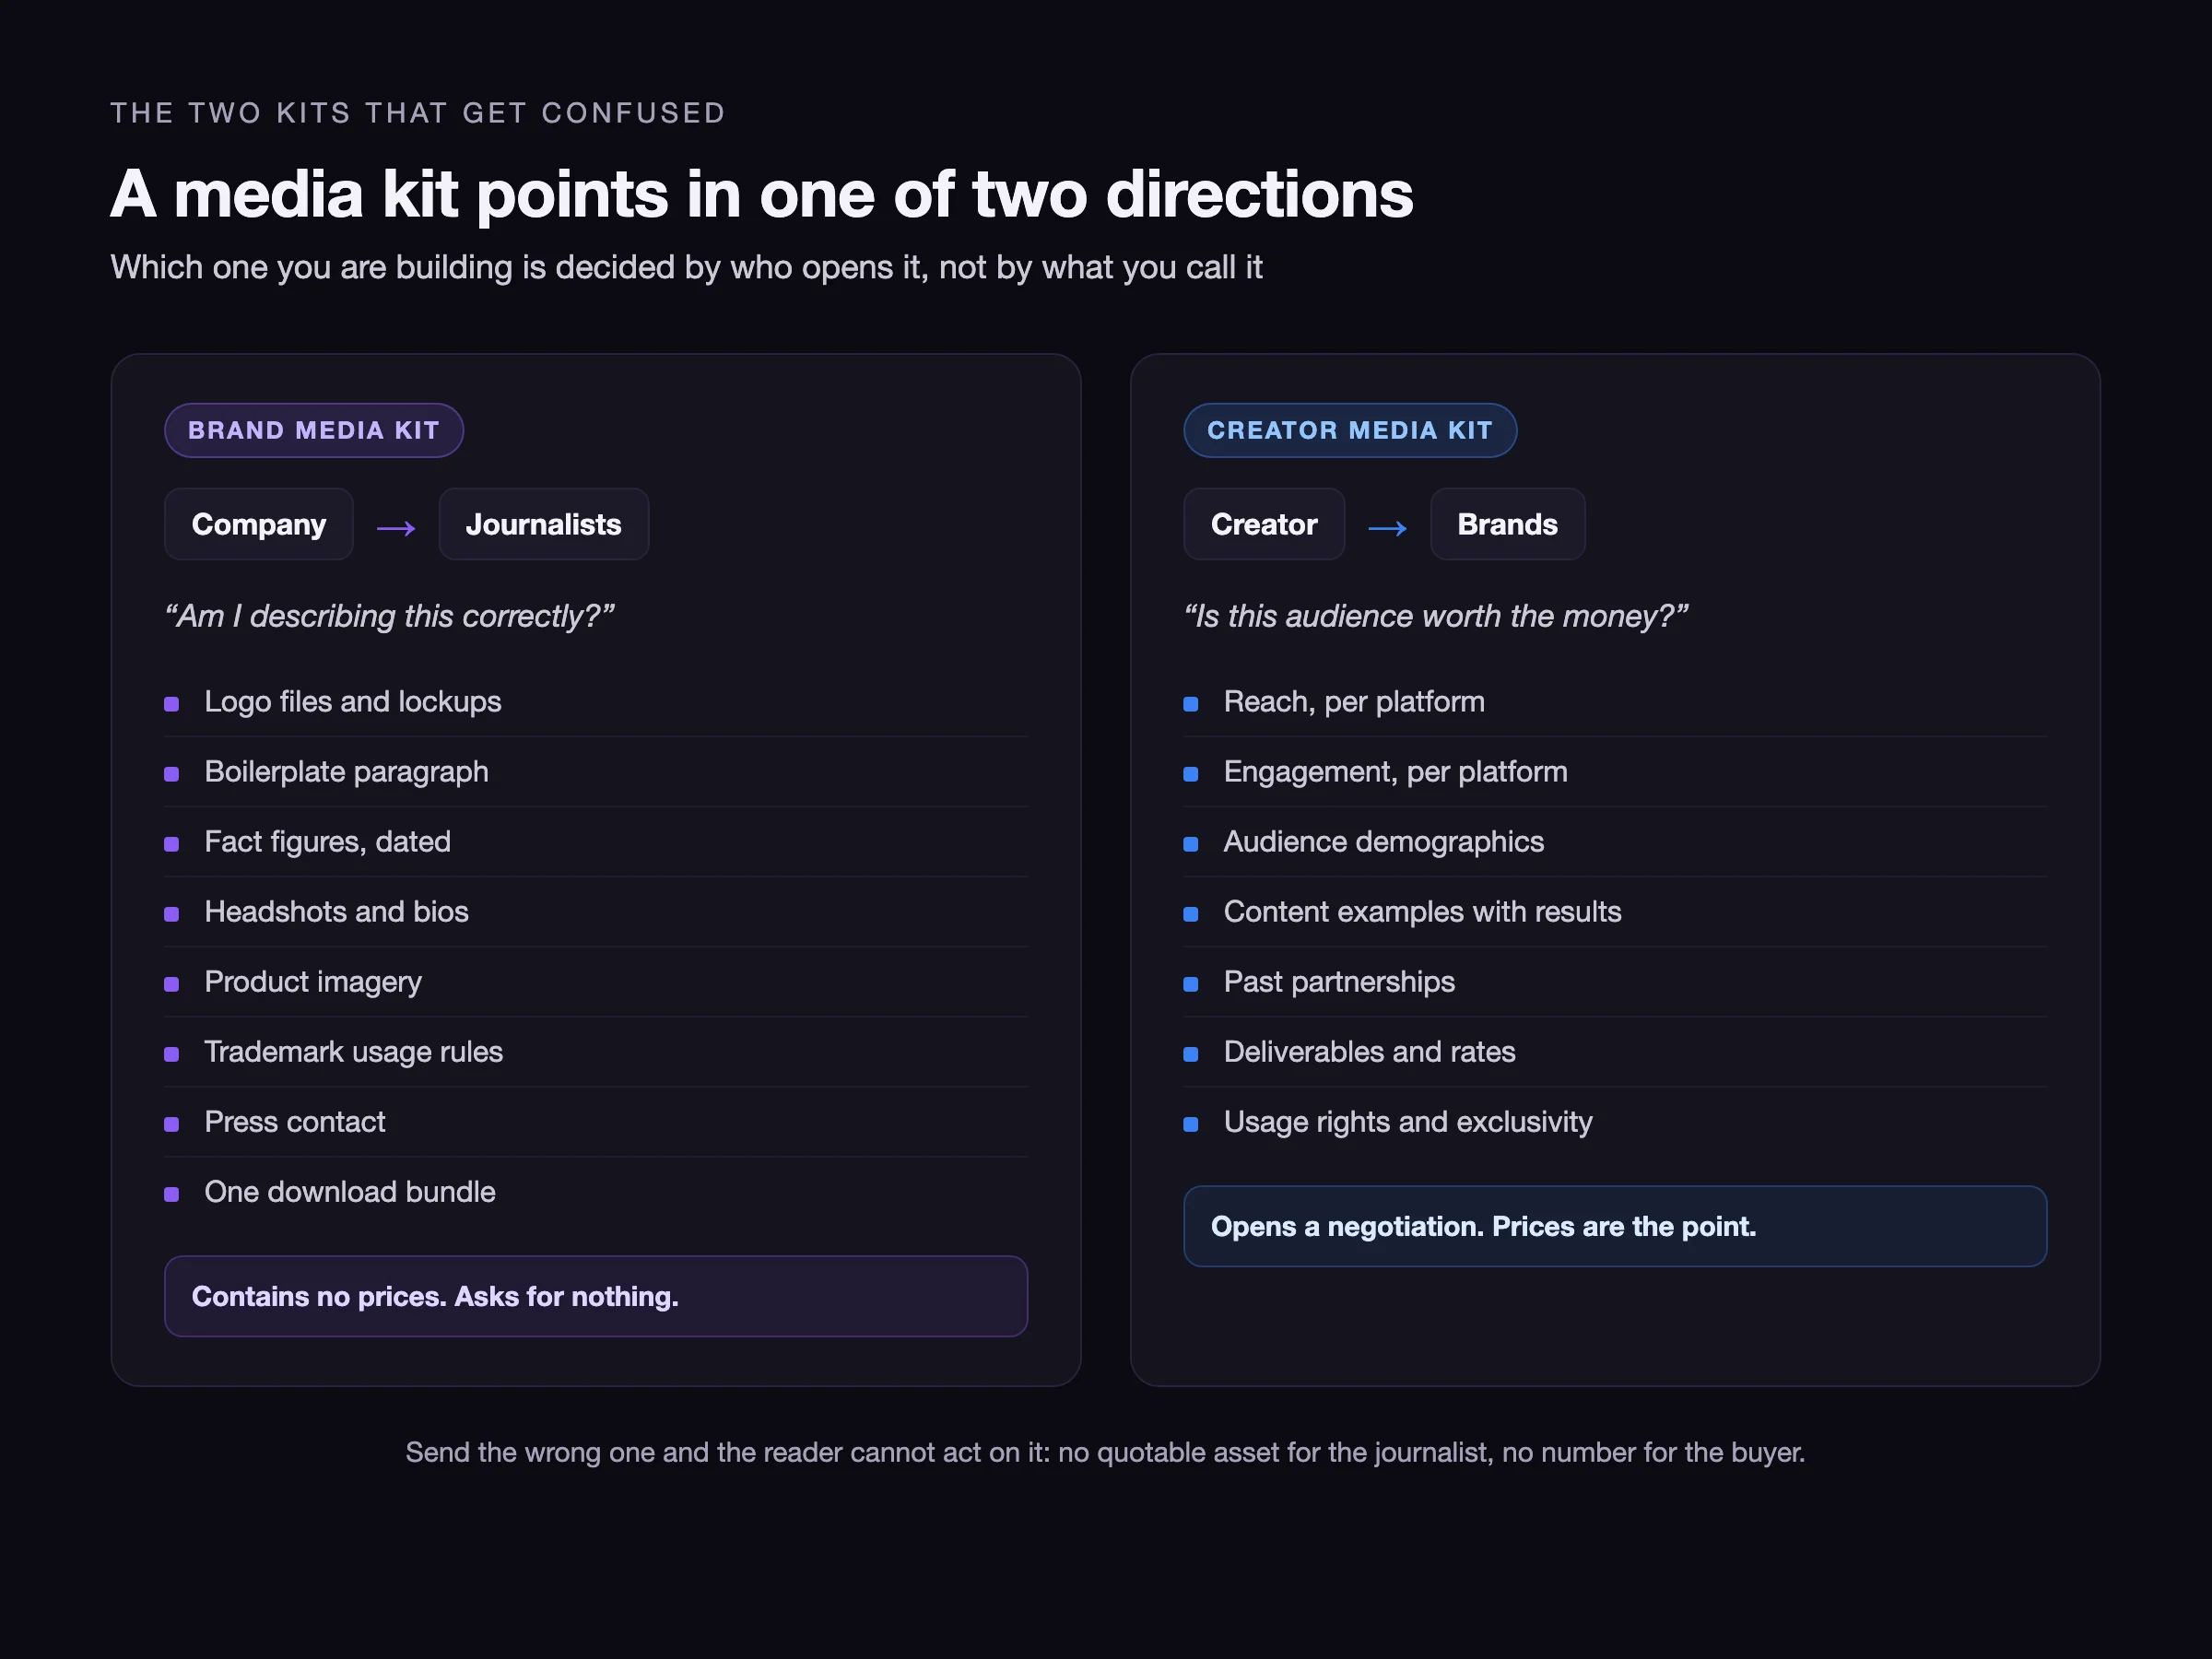
Task: Click the Creator chip
Action: coord(1264,524)
